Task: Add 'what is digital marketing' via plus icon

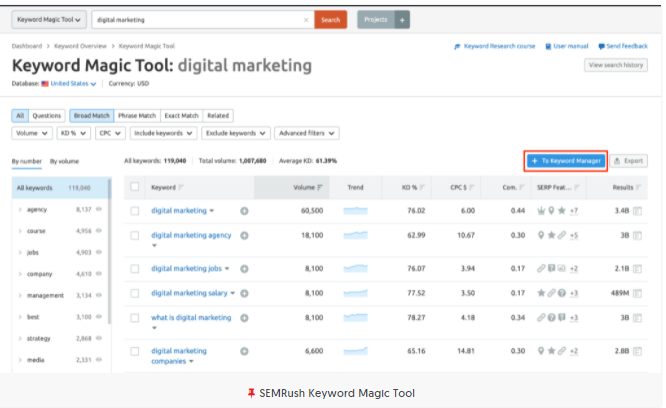Action: tap(244, 318)
